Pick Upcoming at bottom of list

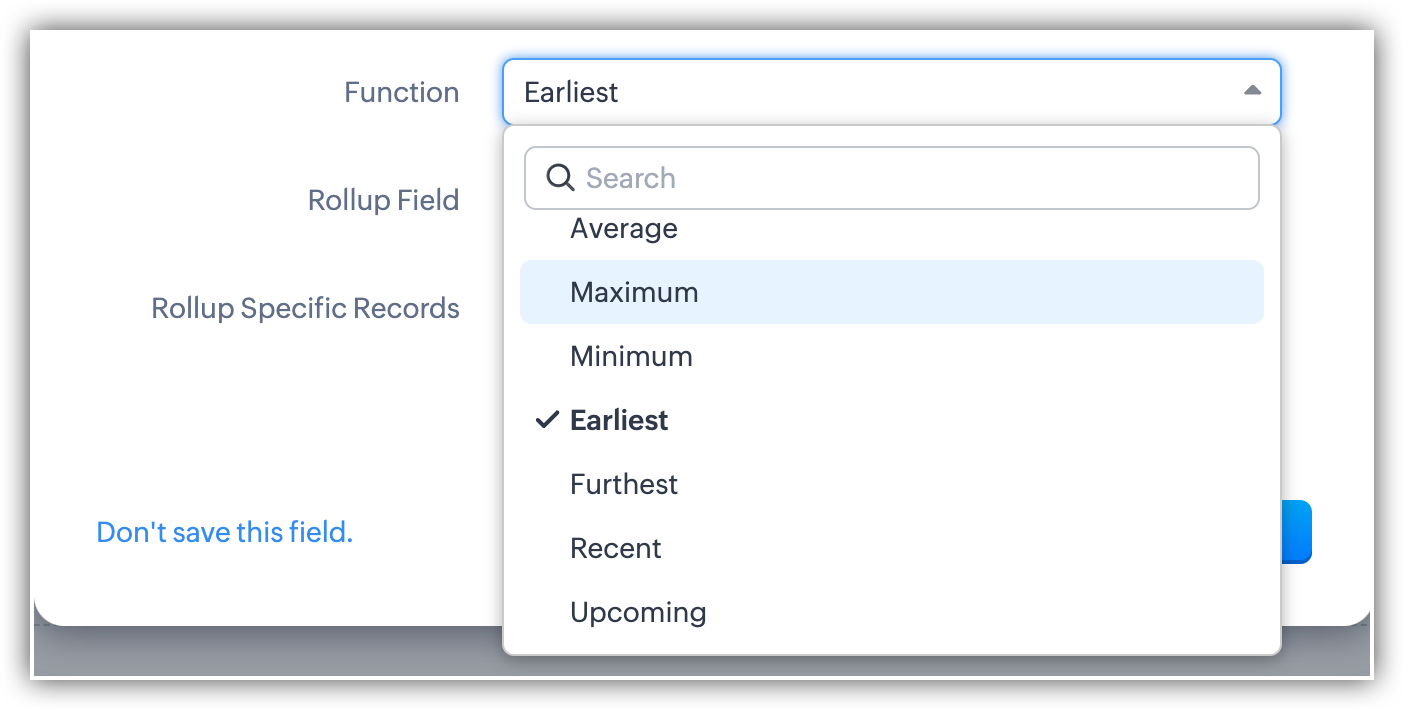tap(638, 612)
